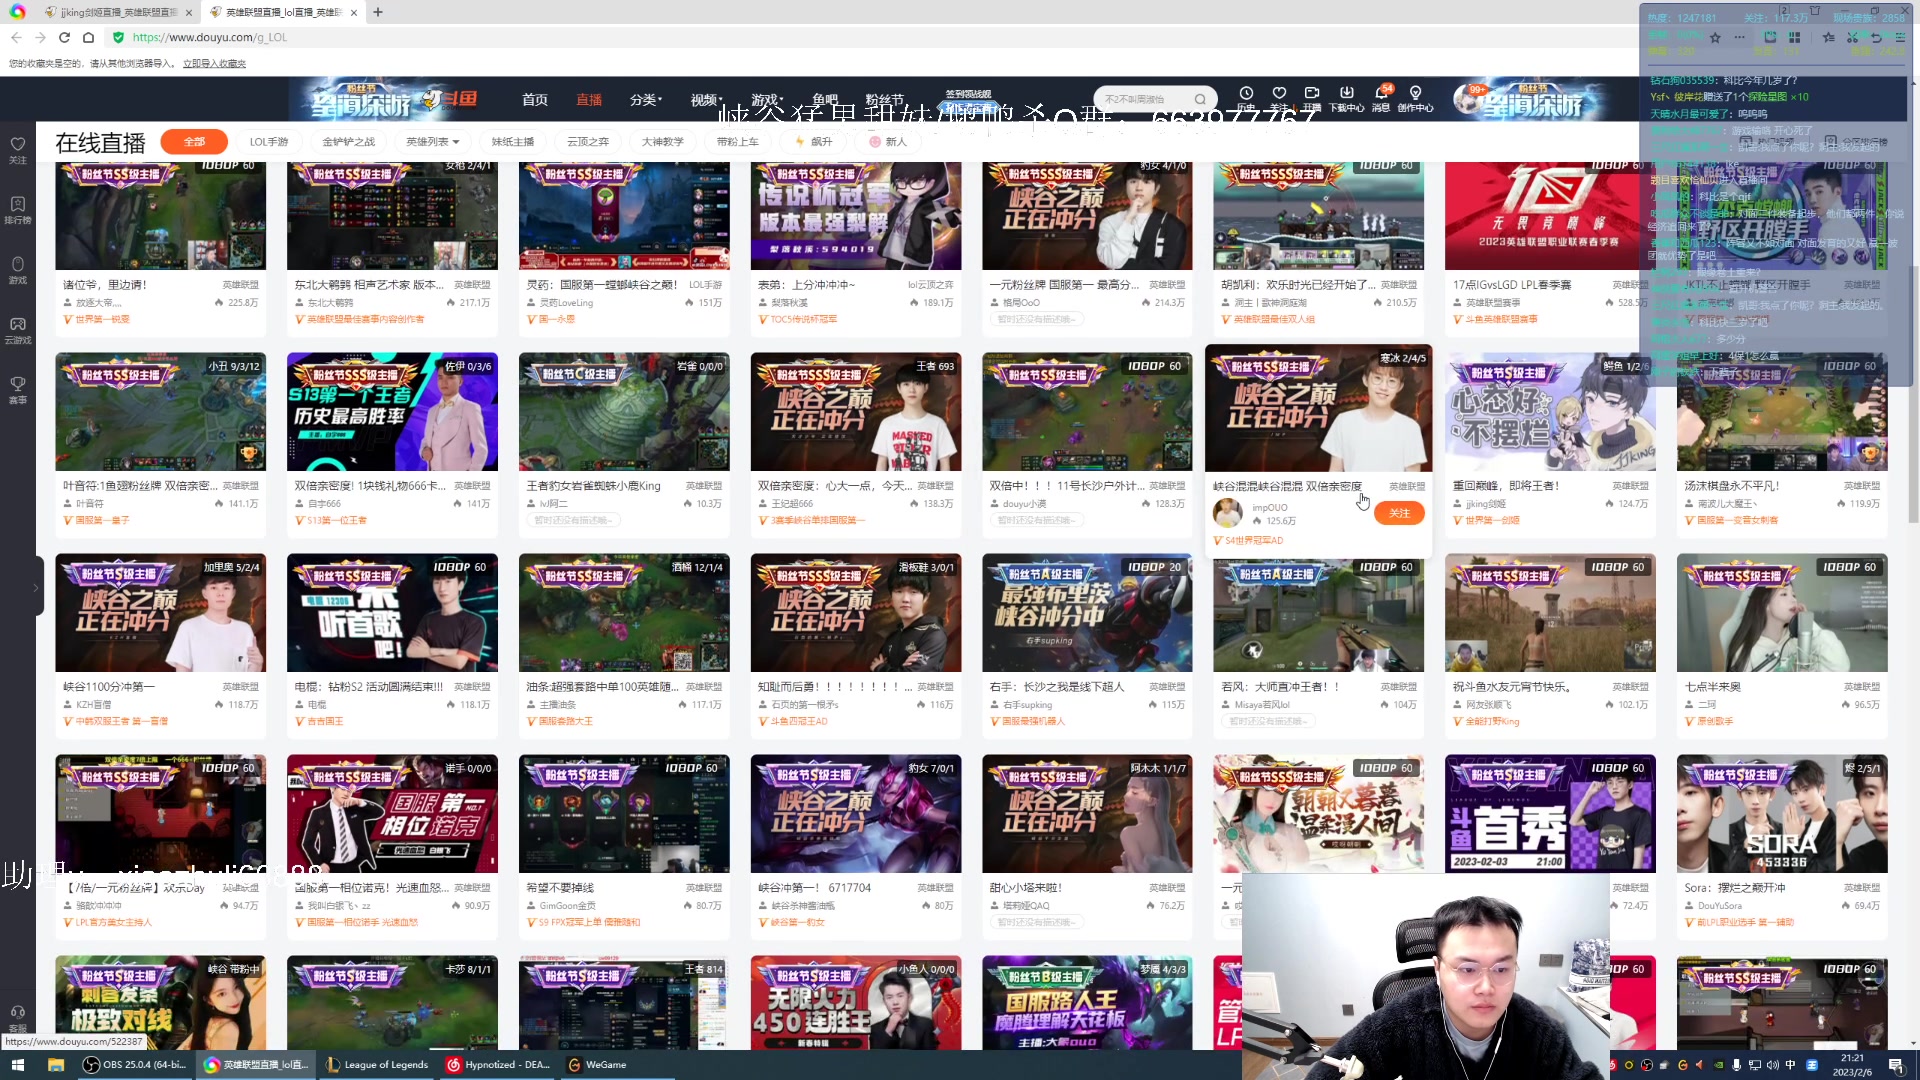Go to 首页 home in the navbar
This screenshot has height=1080, width=1920.
point(535,100)
